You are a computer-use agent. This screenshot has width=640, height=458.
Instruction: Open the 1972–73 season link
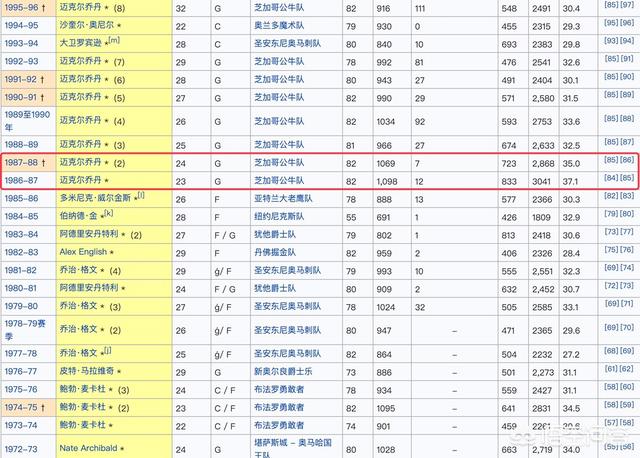coord(21,449)
